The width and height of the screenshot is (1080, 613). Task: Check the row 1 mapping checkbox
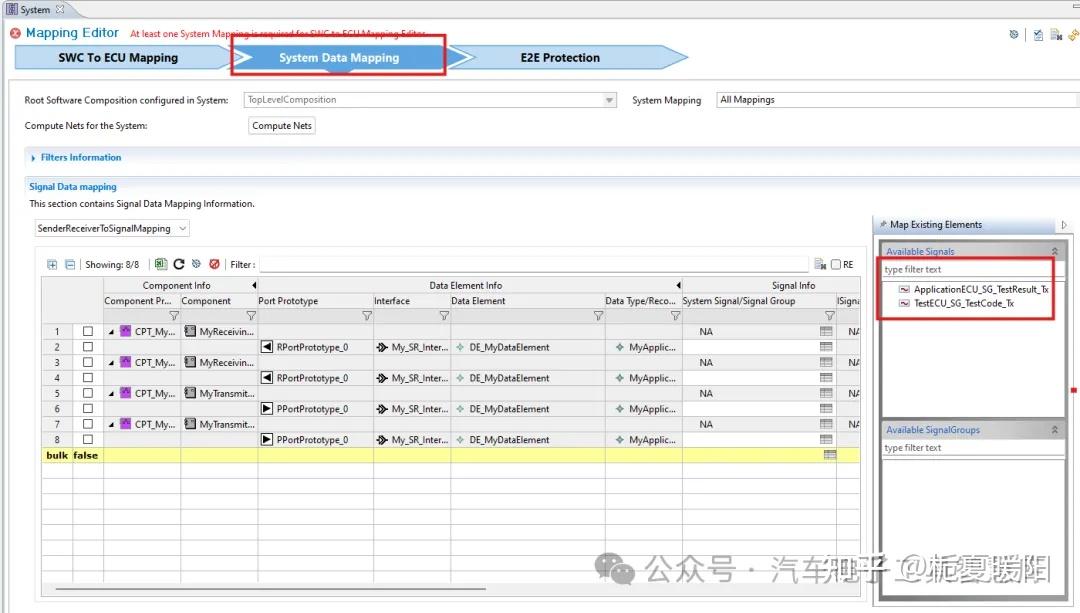click(x=88, y=331)
